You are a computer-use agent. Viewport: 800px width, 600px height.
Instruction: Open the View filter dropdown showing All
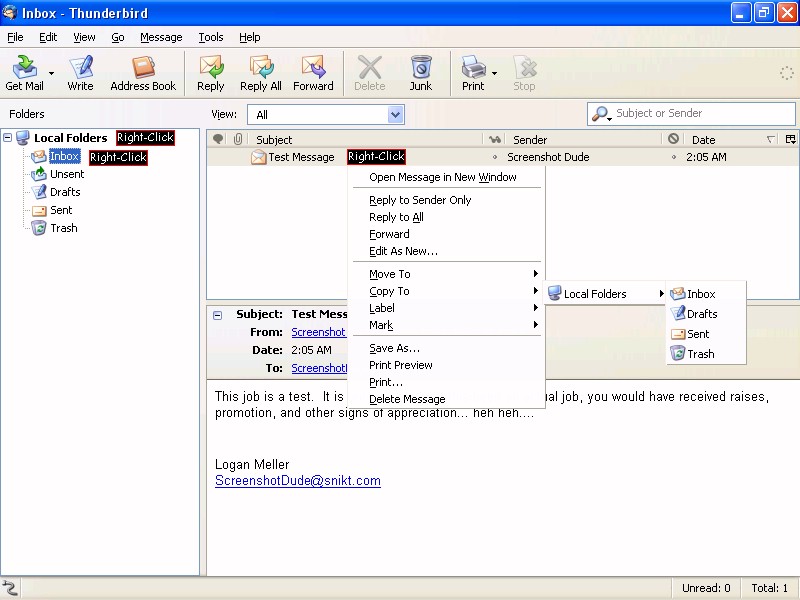(326, 114)
